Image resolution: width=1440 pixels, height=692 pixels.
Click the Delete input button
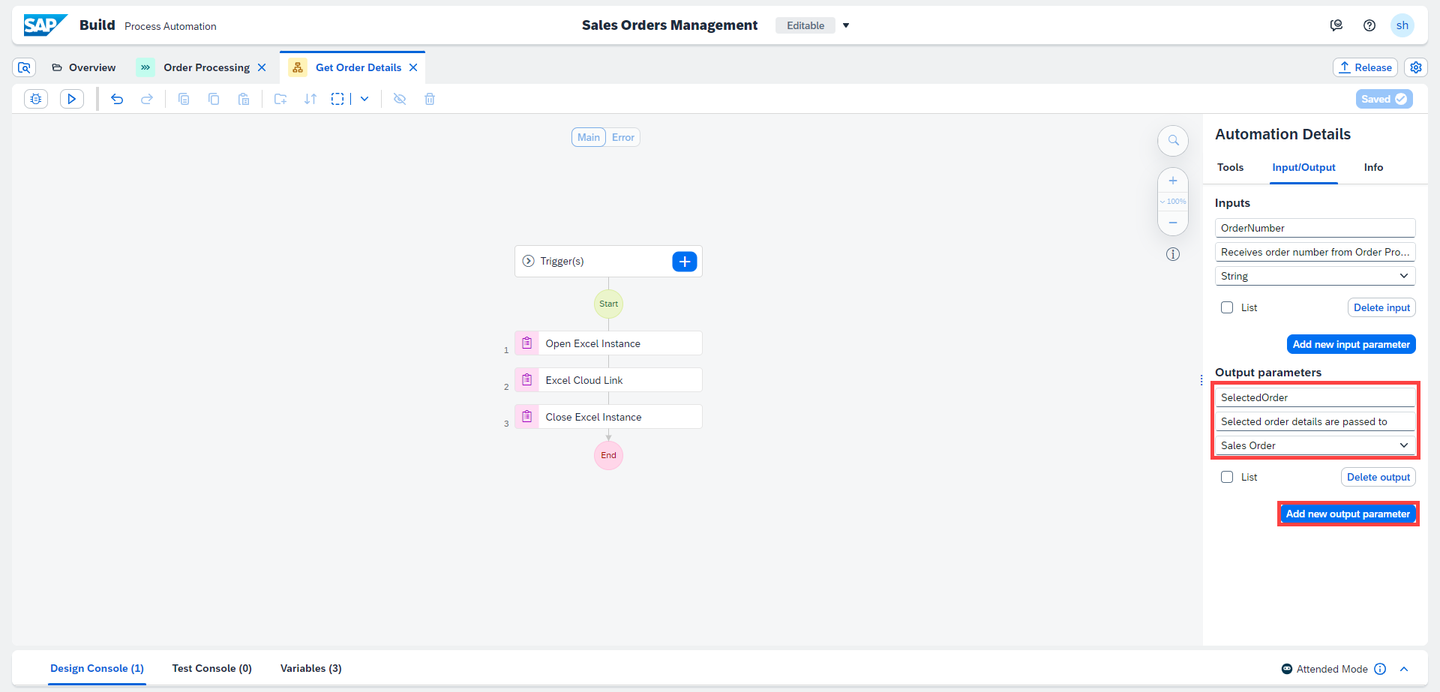coord(1382,308)
